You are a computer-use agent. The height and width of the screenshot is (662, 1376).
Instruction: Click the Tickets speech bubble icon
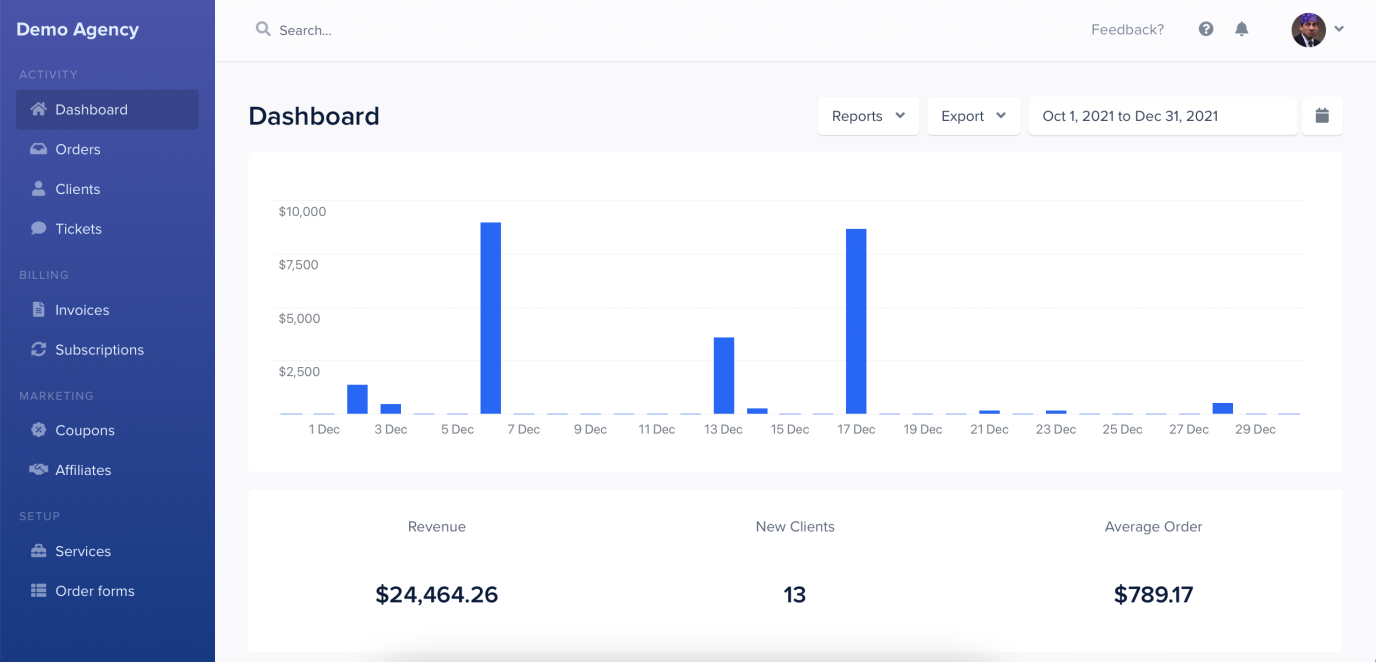tap(38, 228)
